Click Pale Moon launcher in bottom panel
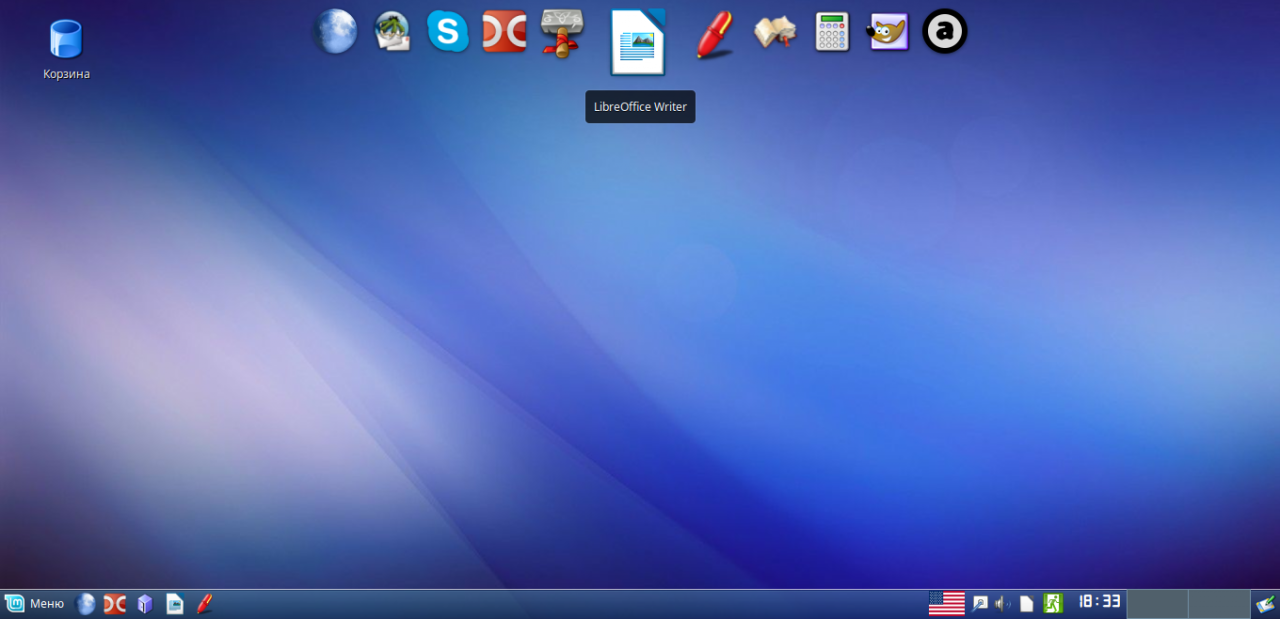The width and height of the screenshot is (1280, 619). (86, 604)
